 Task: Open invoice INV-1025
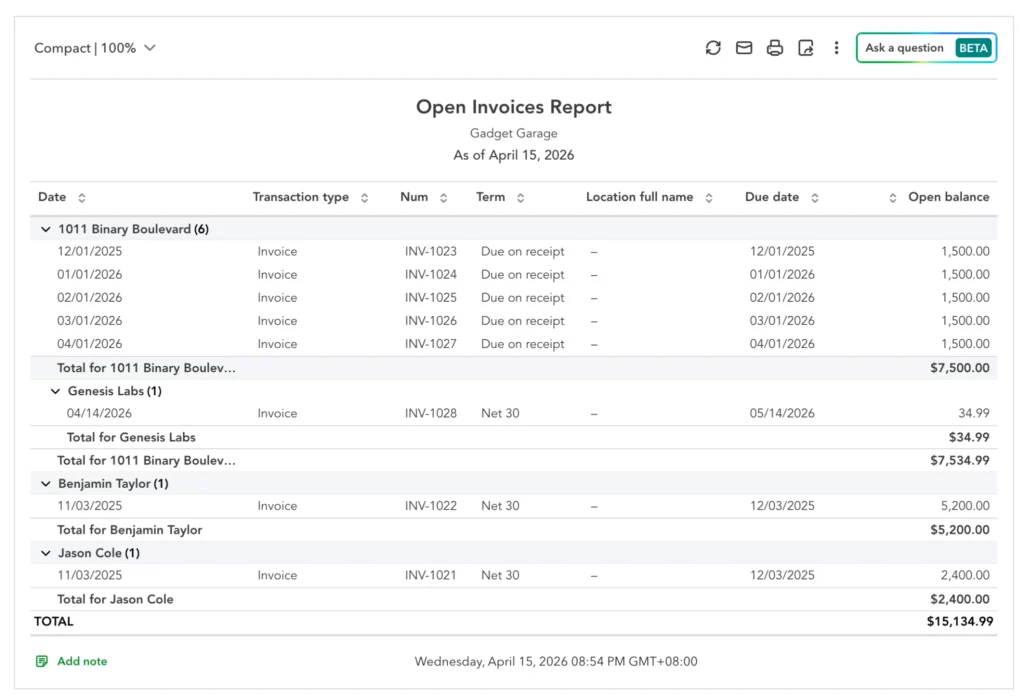pyautogui.click(x=430, y=298)
